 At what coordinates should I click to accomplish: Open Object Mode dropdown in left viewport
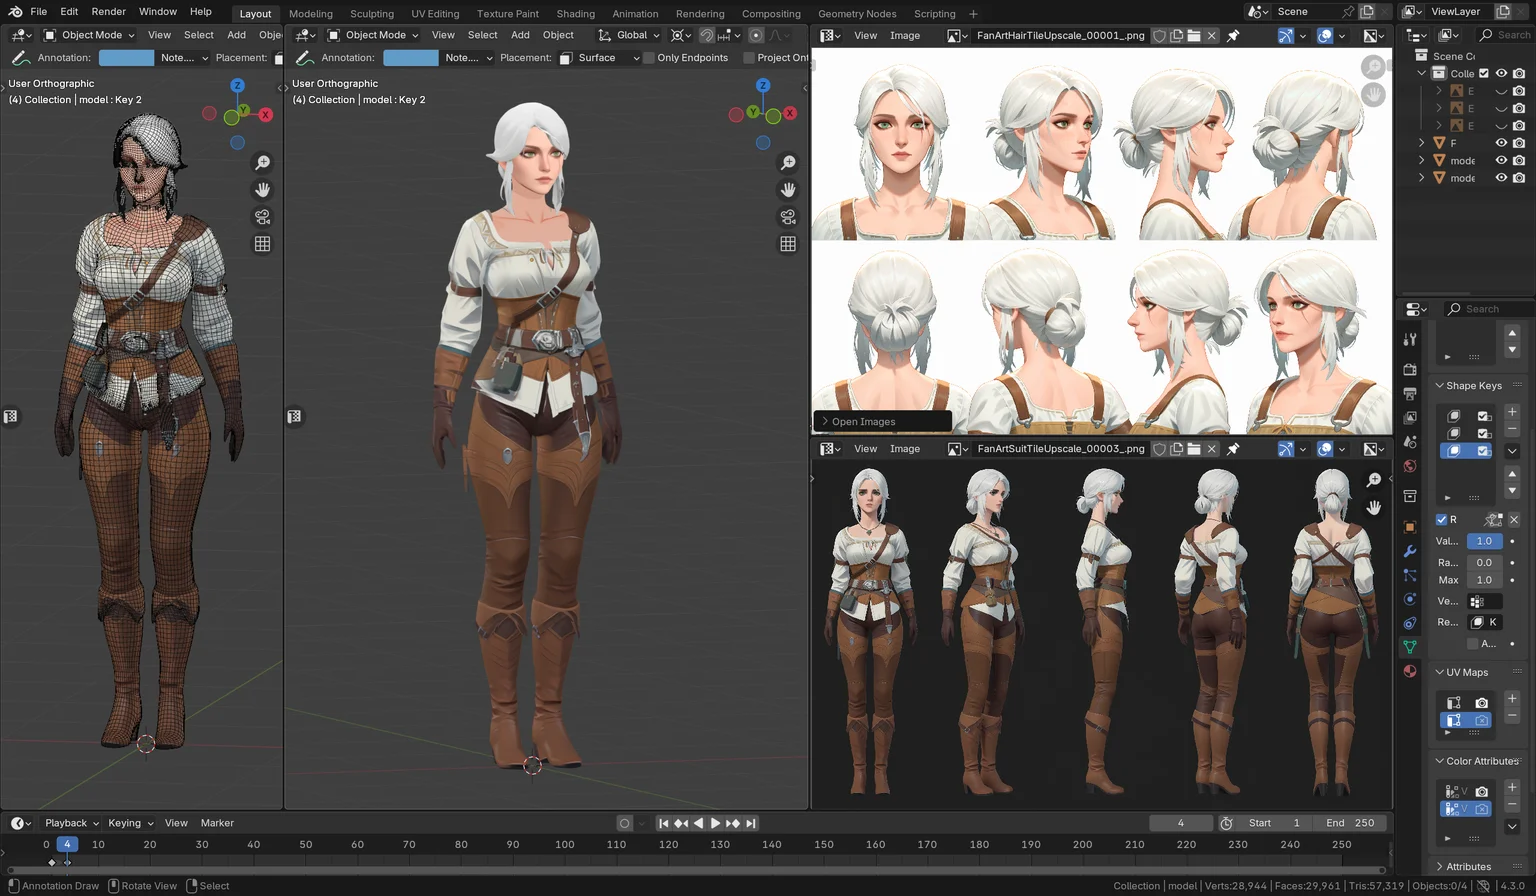[x=90, y=35]
